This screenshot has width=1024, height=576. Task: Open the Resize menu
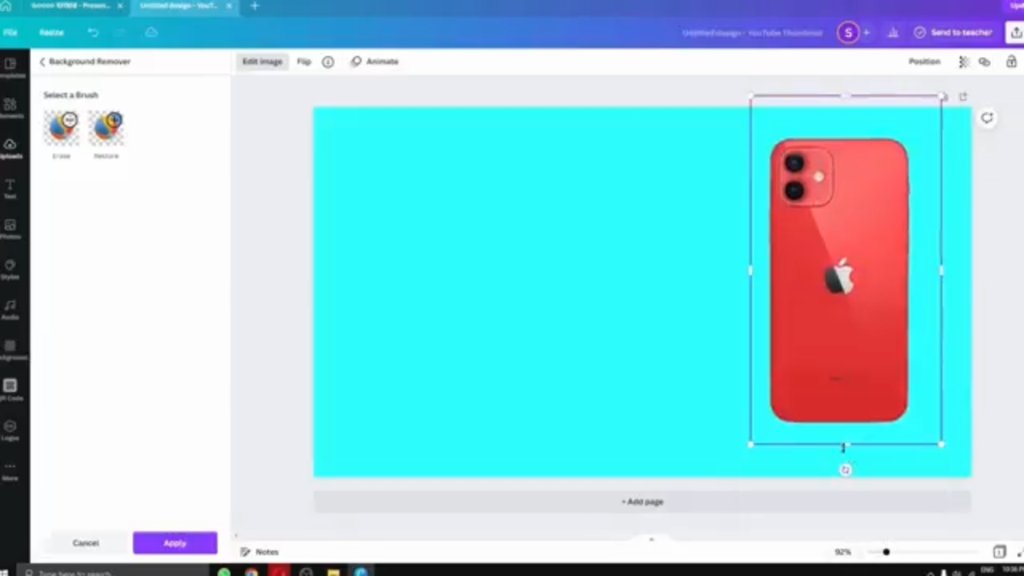[52, 32]
